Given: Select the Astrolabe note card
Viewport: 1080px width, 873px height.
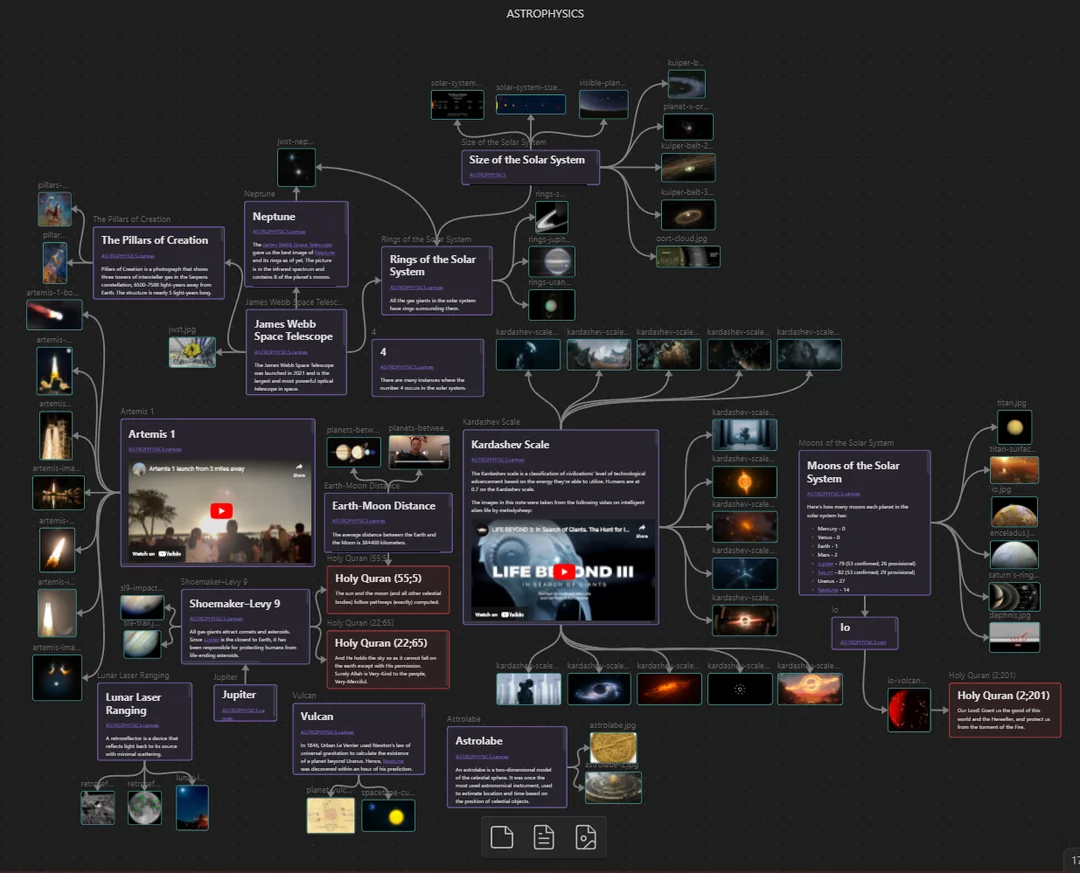Looking at the screenshot, I should click(x=506, y=766).
